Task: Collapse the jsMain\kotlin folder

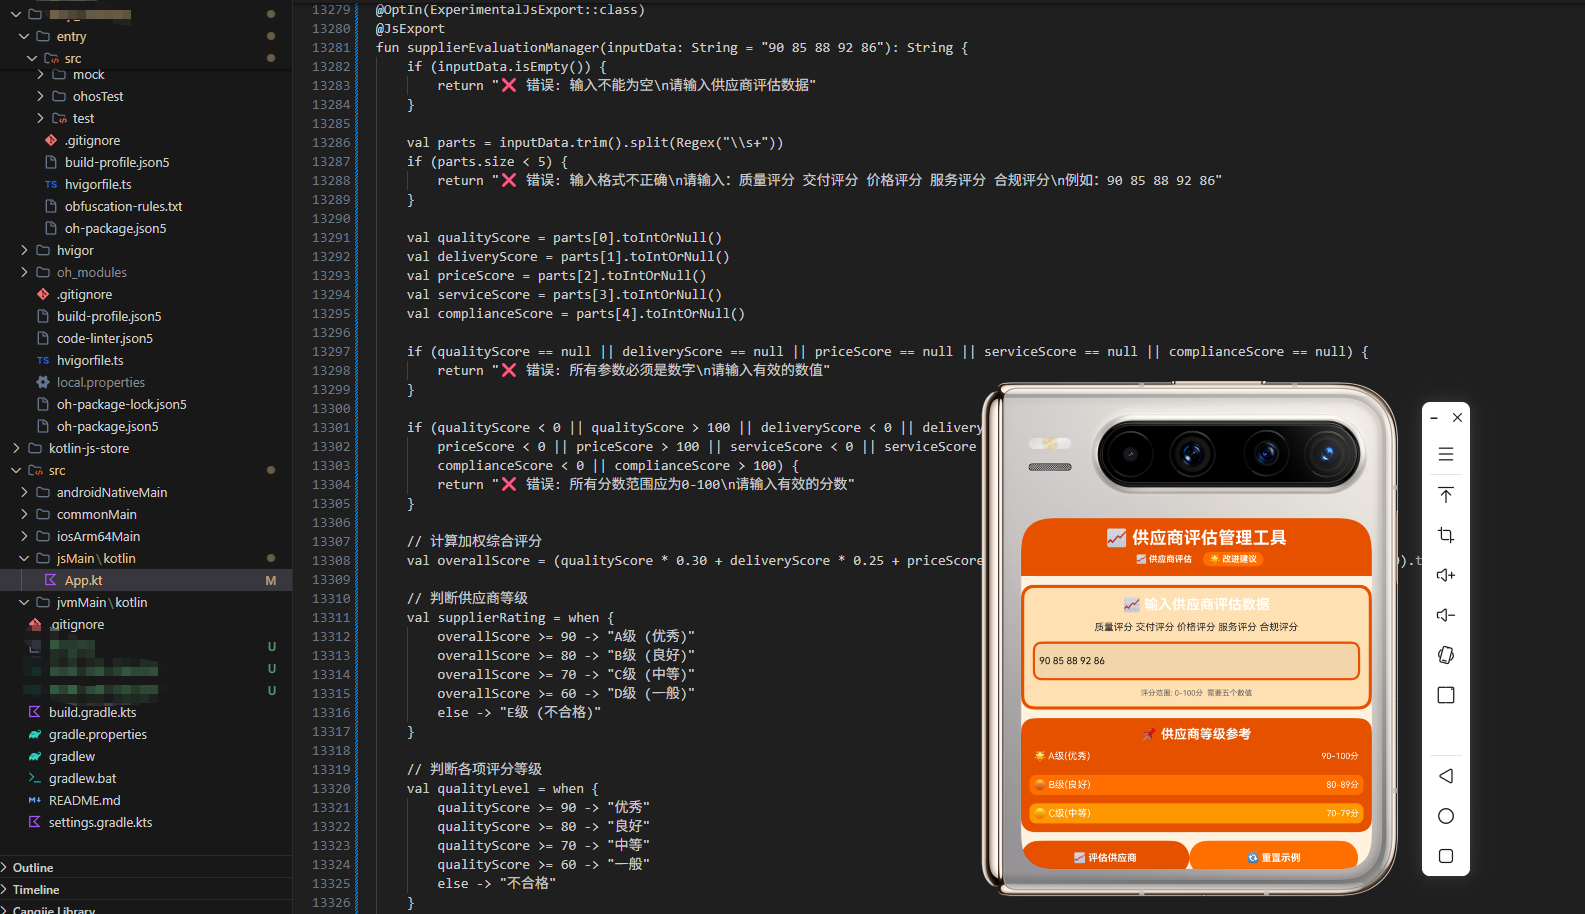Action: [24, 558]
